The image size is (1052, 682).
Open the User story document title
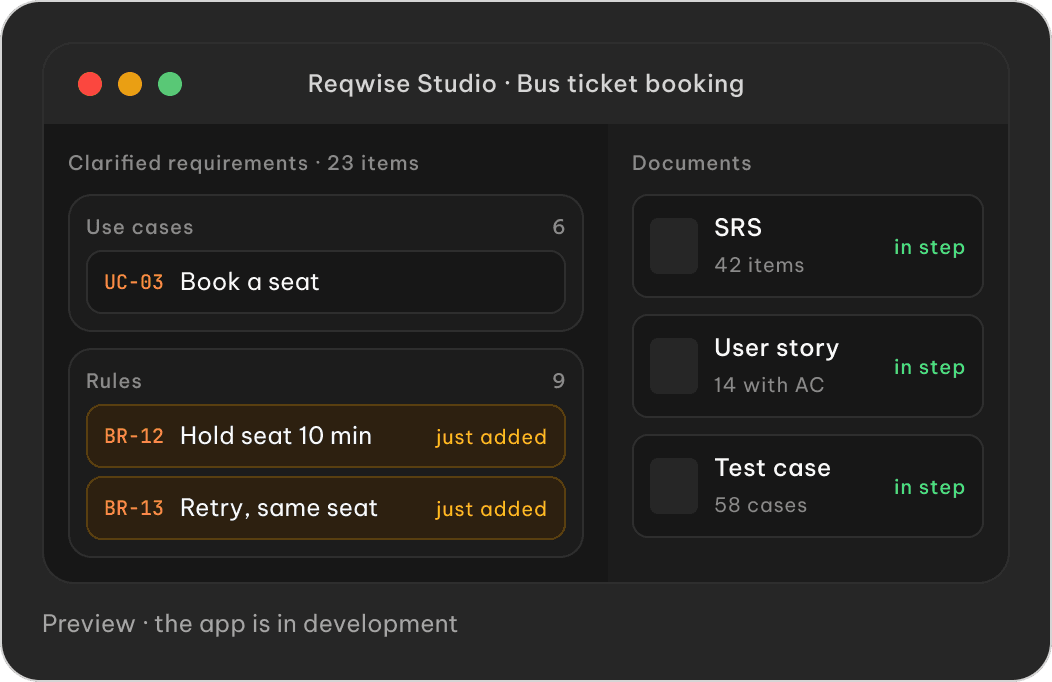pos(776,348)
